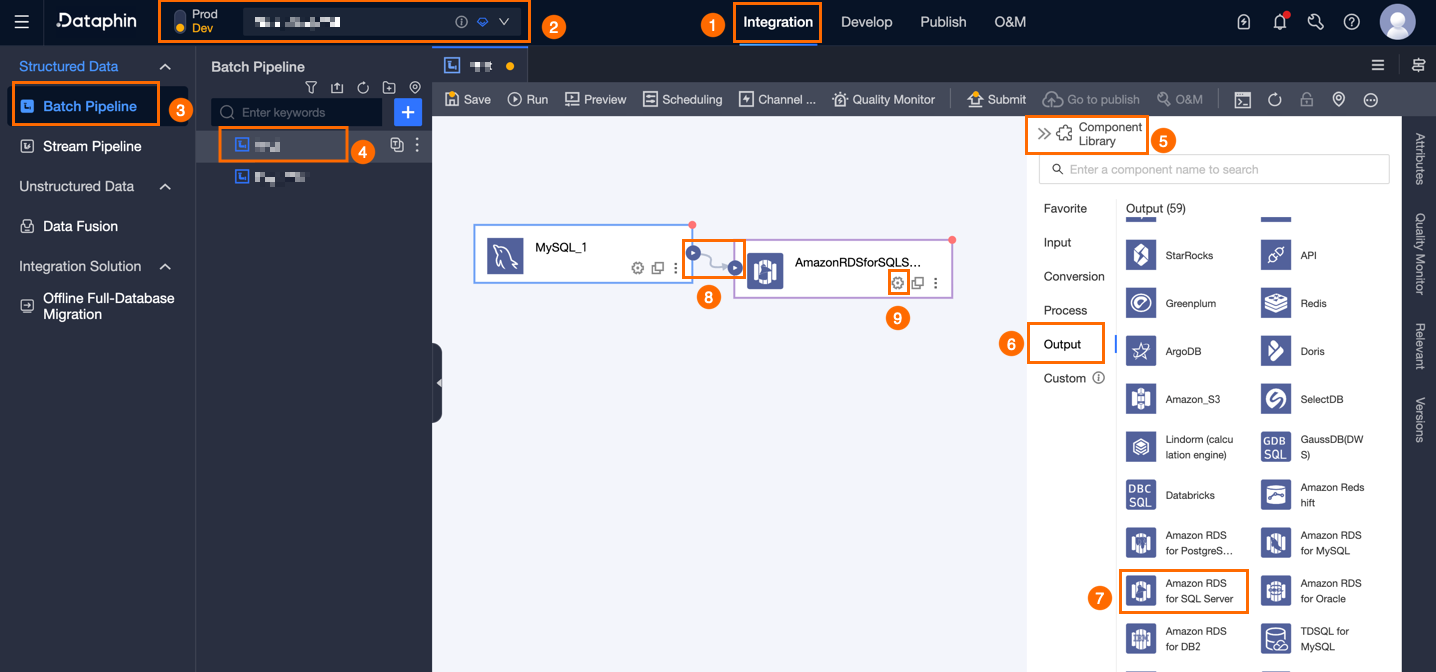Select the Output component category
Viewport: 1436px width, 672px height.
click(x=1063, y=344)
